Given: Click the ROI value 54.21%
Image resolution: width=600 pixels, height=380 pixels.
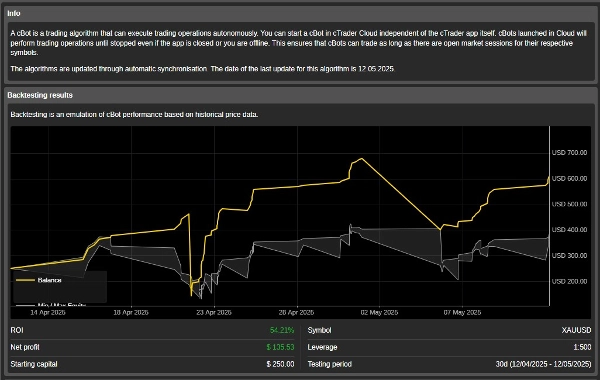Looking at the screenshot, I should click(x=282, y=330).
